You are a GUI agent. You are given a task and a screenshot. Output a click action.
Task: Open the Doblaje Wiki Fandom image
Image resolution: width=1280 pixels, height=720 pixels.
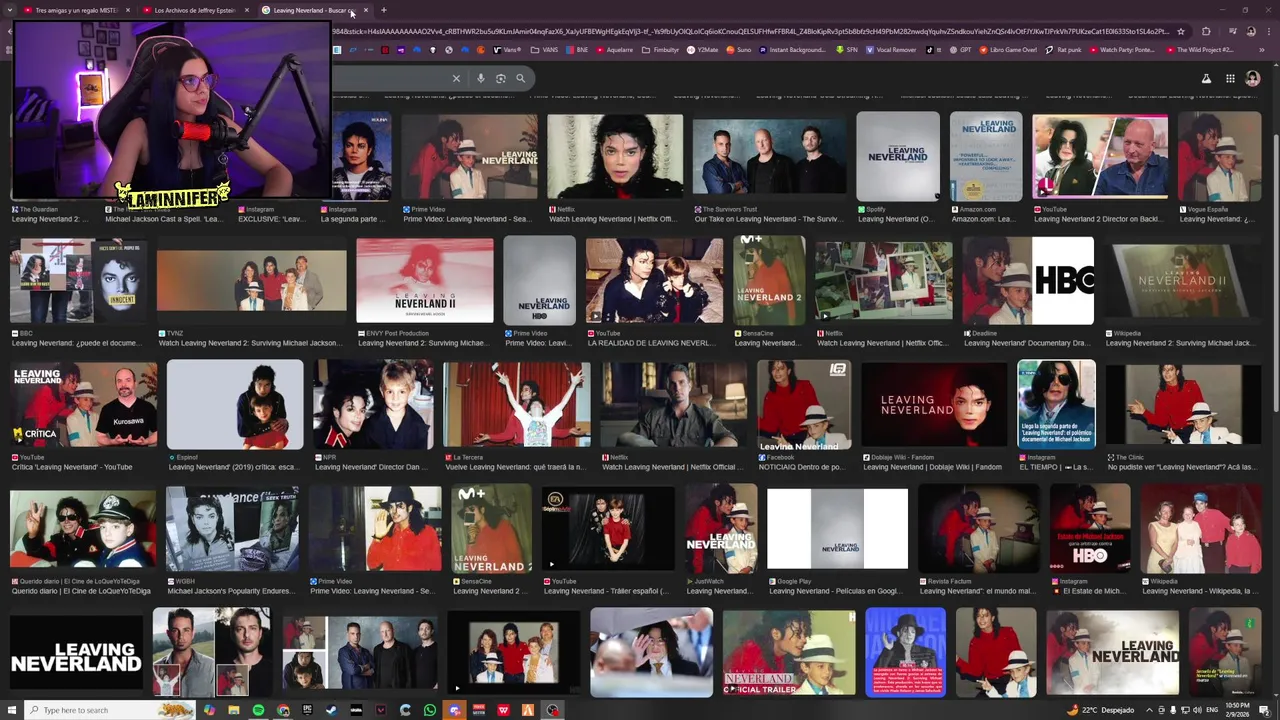point(934,405)
